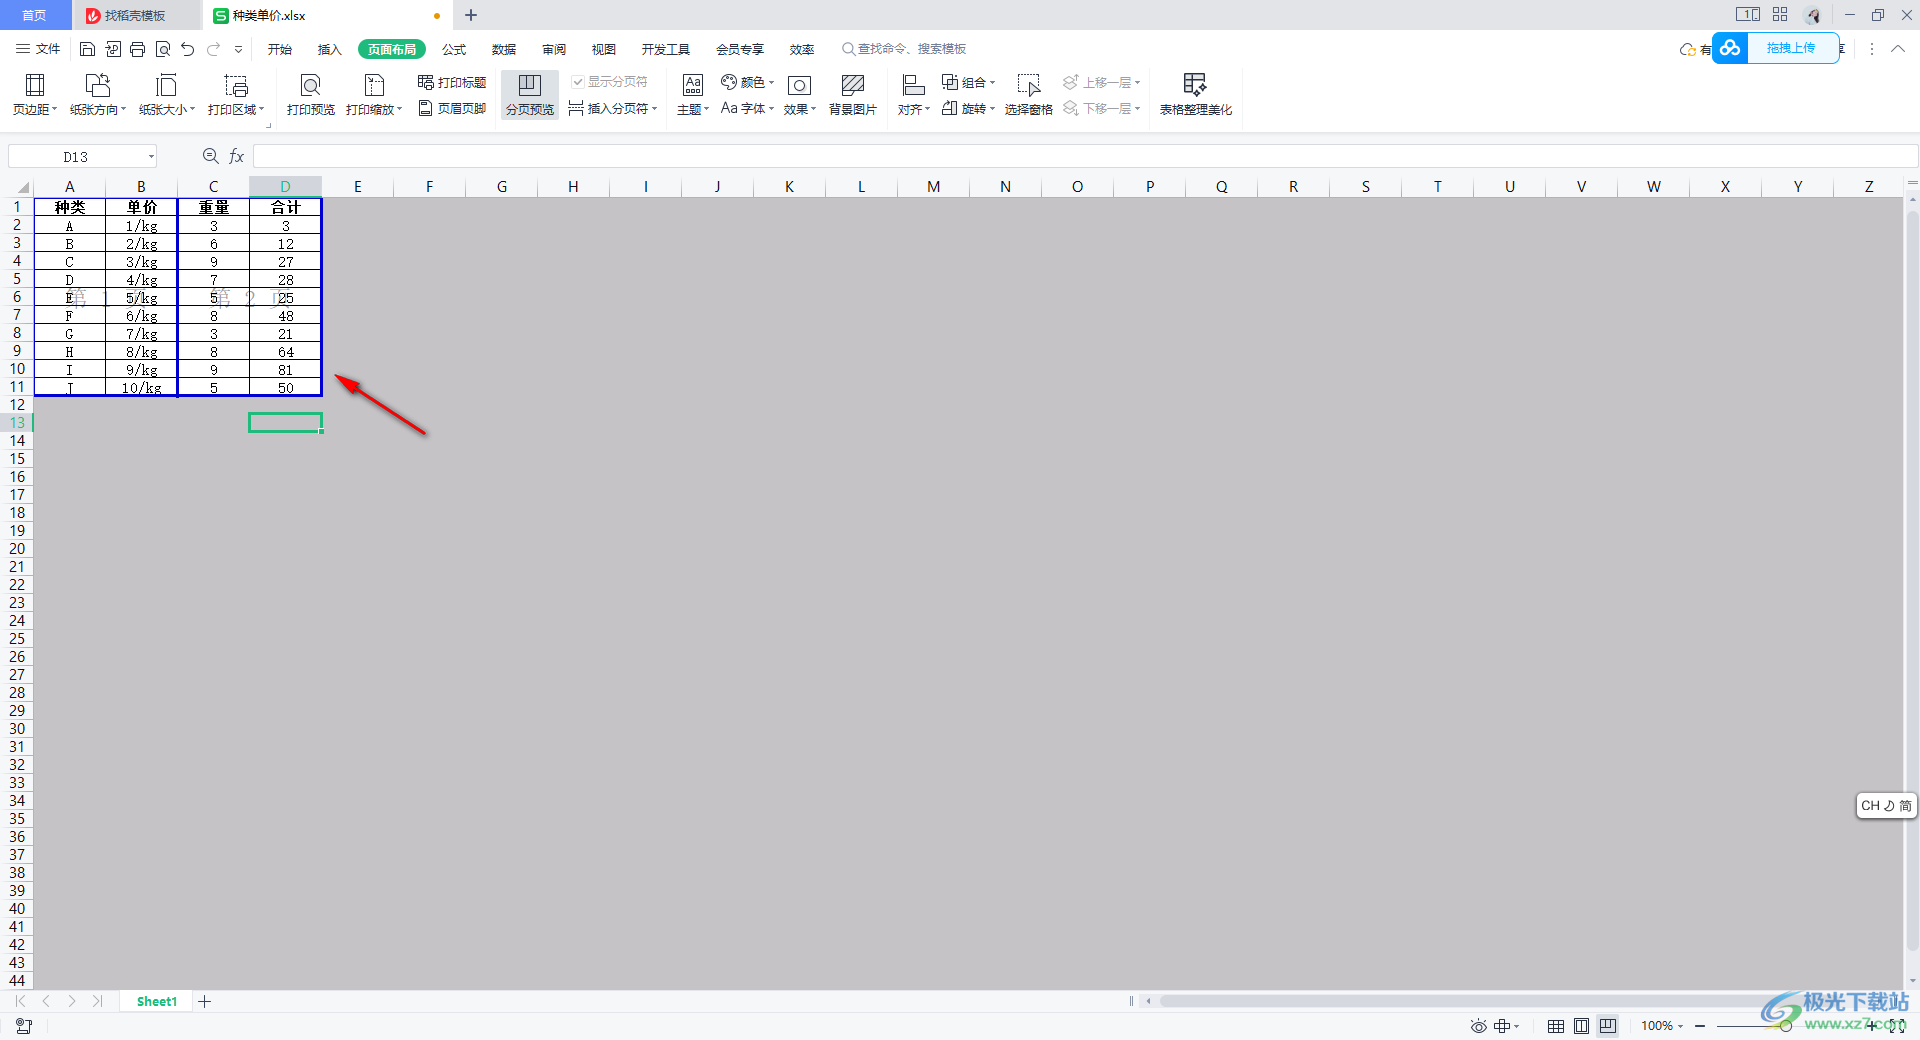This screenshot has width=1920, height=1040.
Task: Open the 打印区域 print area tool
Action: pyautogui.click(x=236, y=95)
